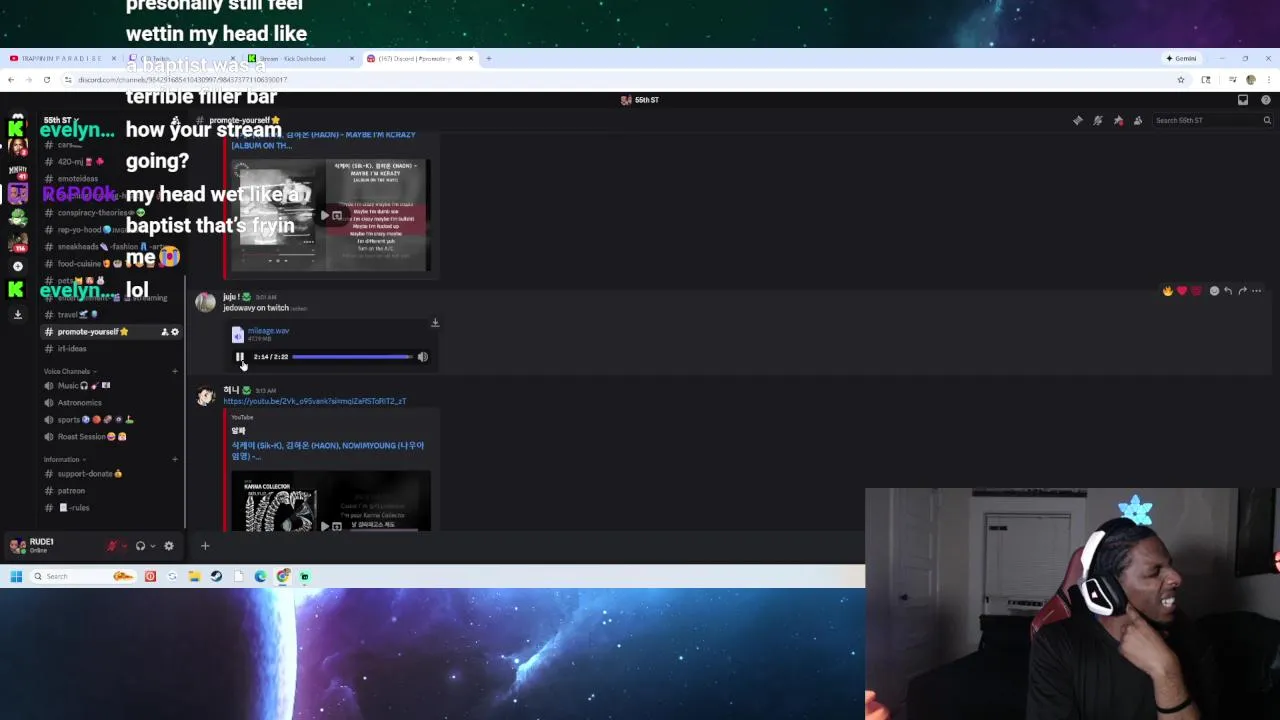The width and height of the screenshot is (1280, 720).
Task: Reload the page in Chrome
Action: pyautogui.click(x=46, y=79)
